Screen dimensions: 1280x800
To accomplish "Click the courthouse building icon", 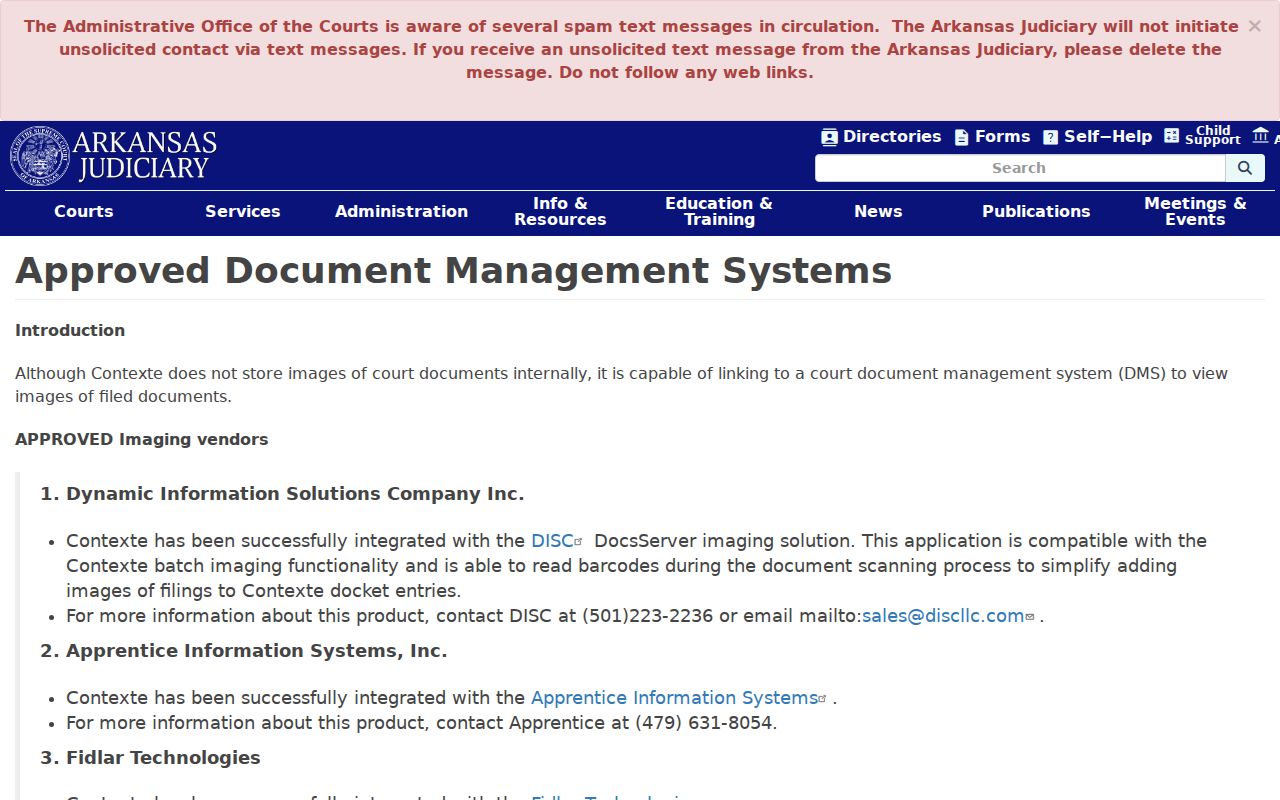I will (x=1260, y=135).
